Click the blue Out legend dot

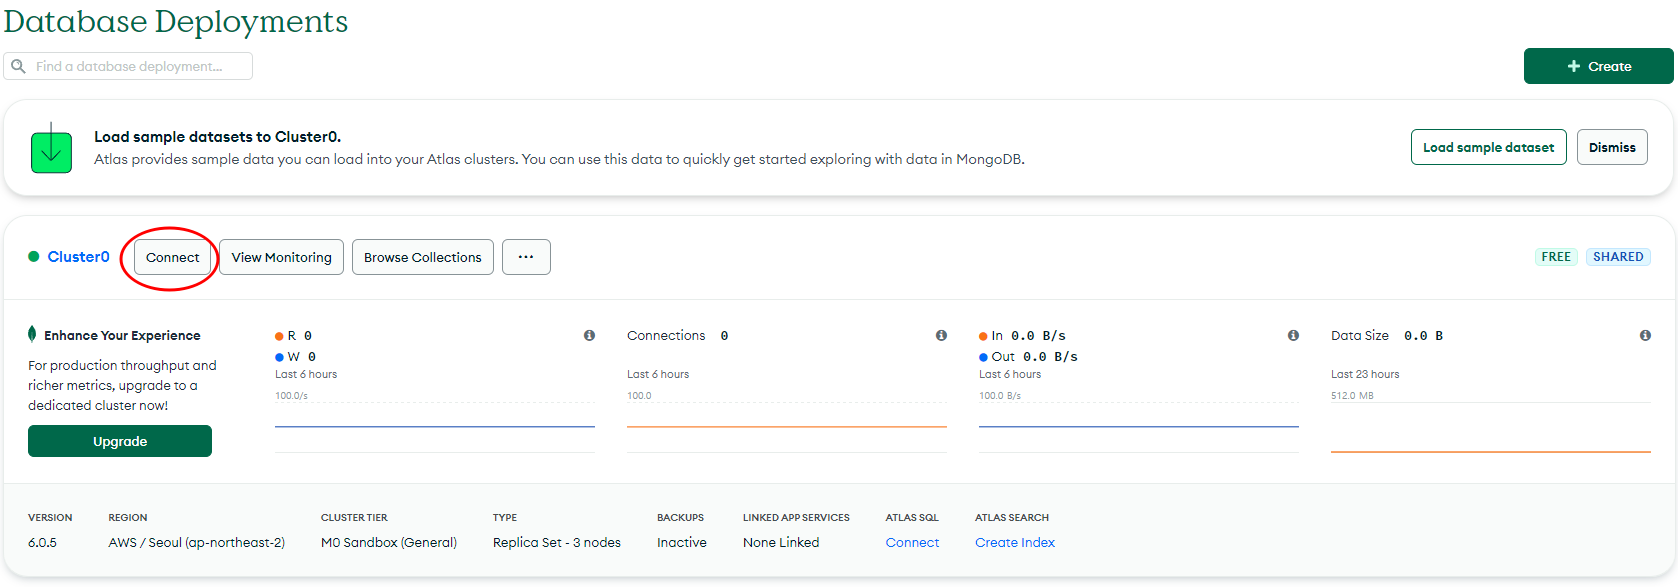(983, 357)
